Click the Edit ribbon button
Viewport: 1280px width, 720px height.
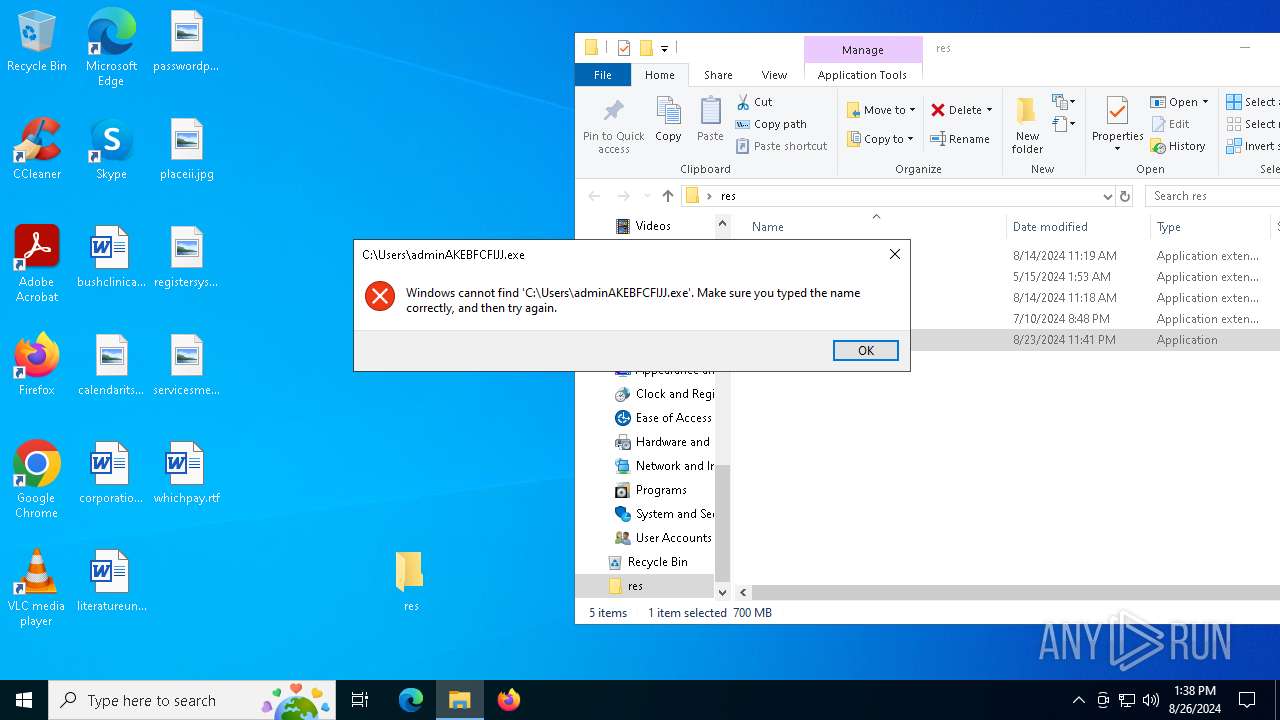click(x=1170, y=124)
